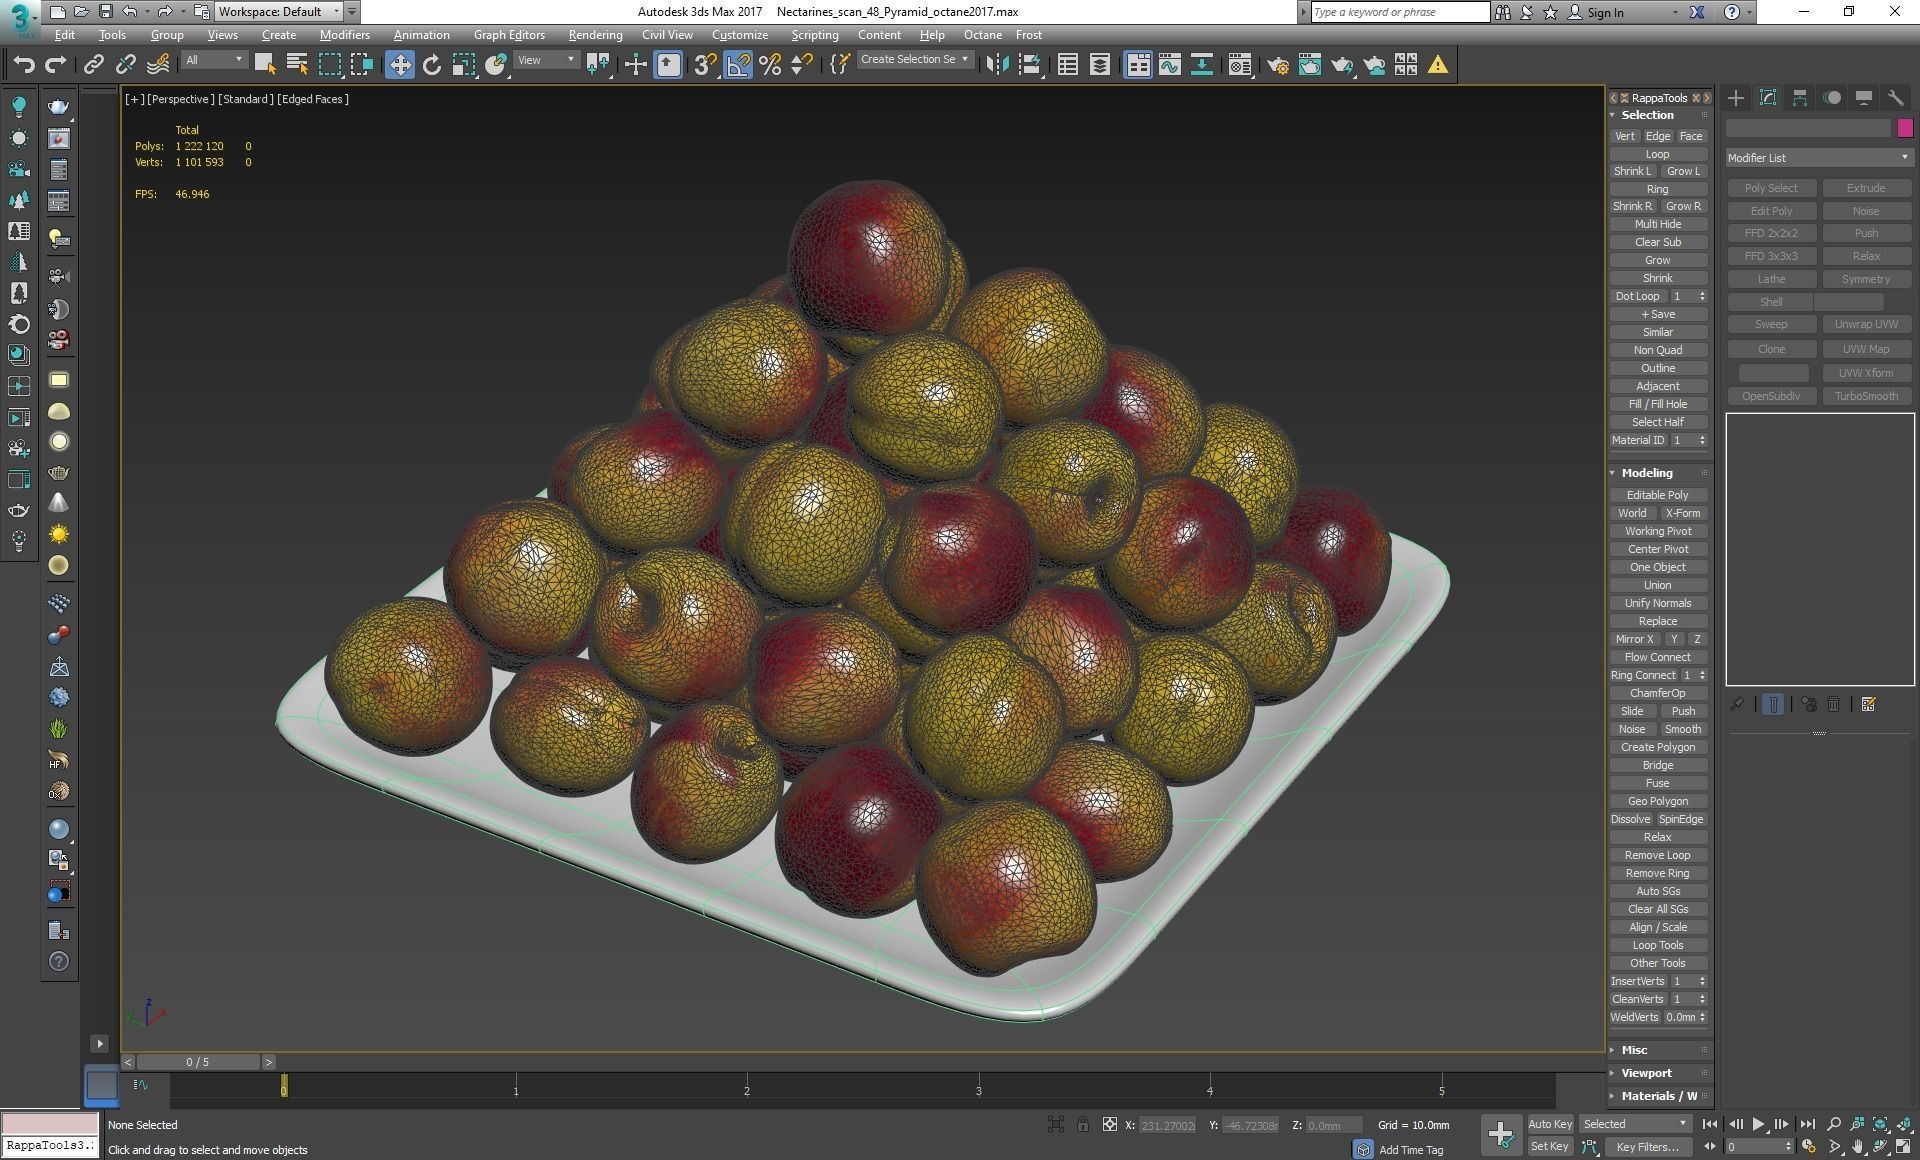This screenshot has width=1920, height=1160.
Task: Open the Align tool icon
Action: [1029, 65]
